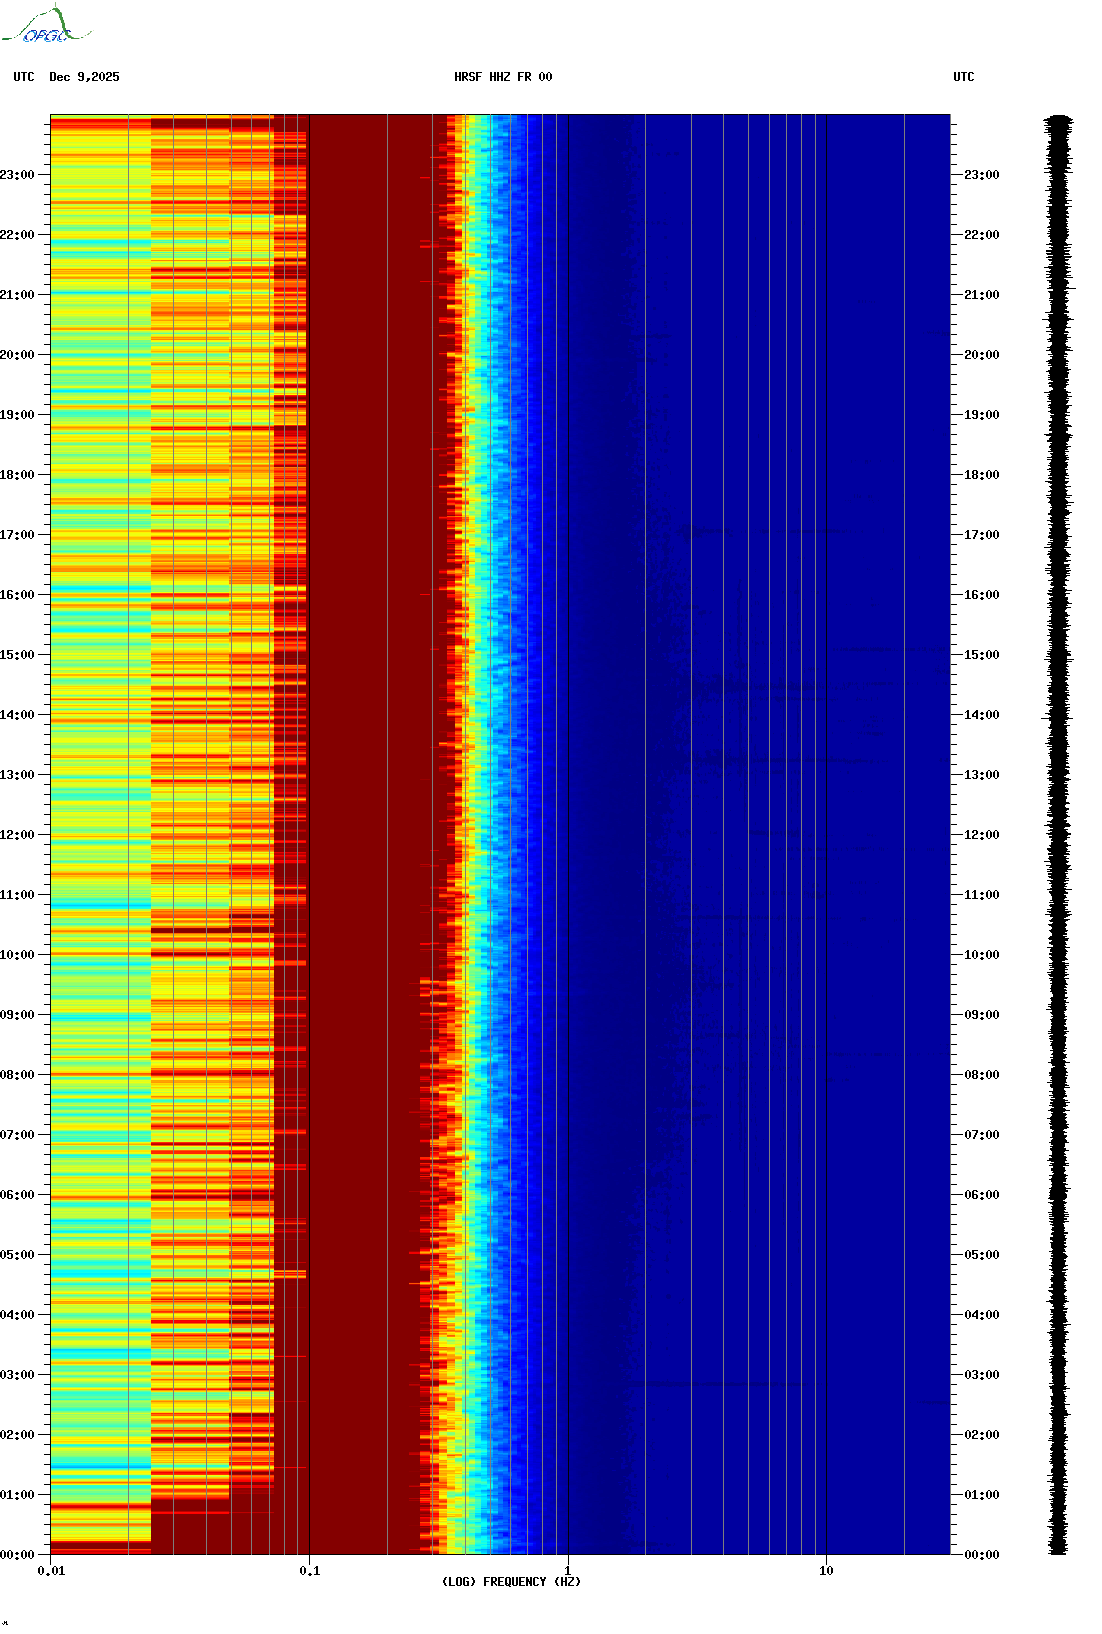Select the 00:00 tick on the left axis
Image resolution: width=1102 pixels, height=1634 pixels.
point(18,1555)
